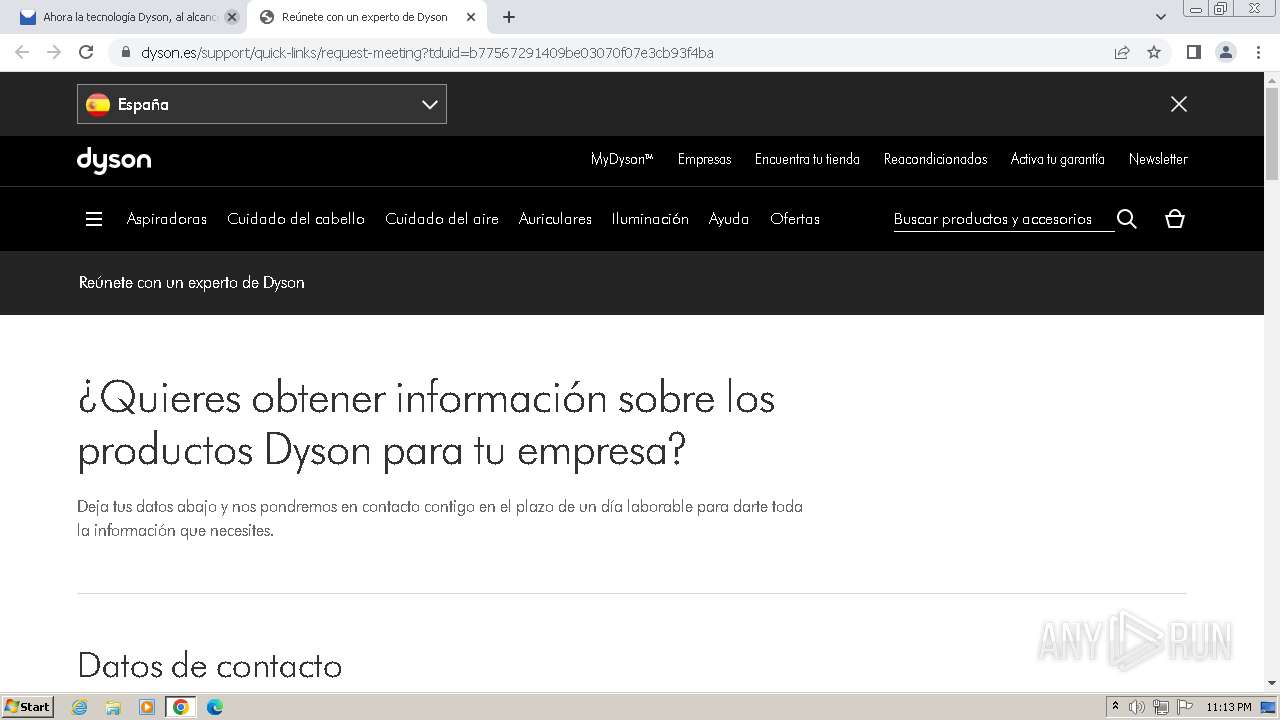This screenshot has width=1280, height=720.
Task: Launch Microsoft Edge from taskbar
Action: point(215,707)
